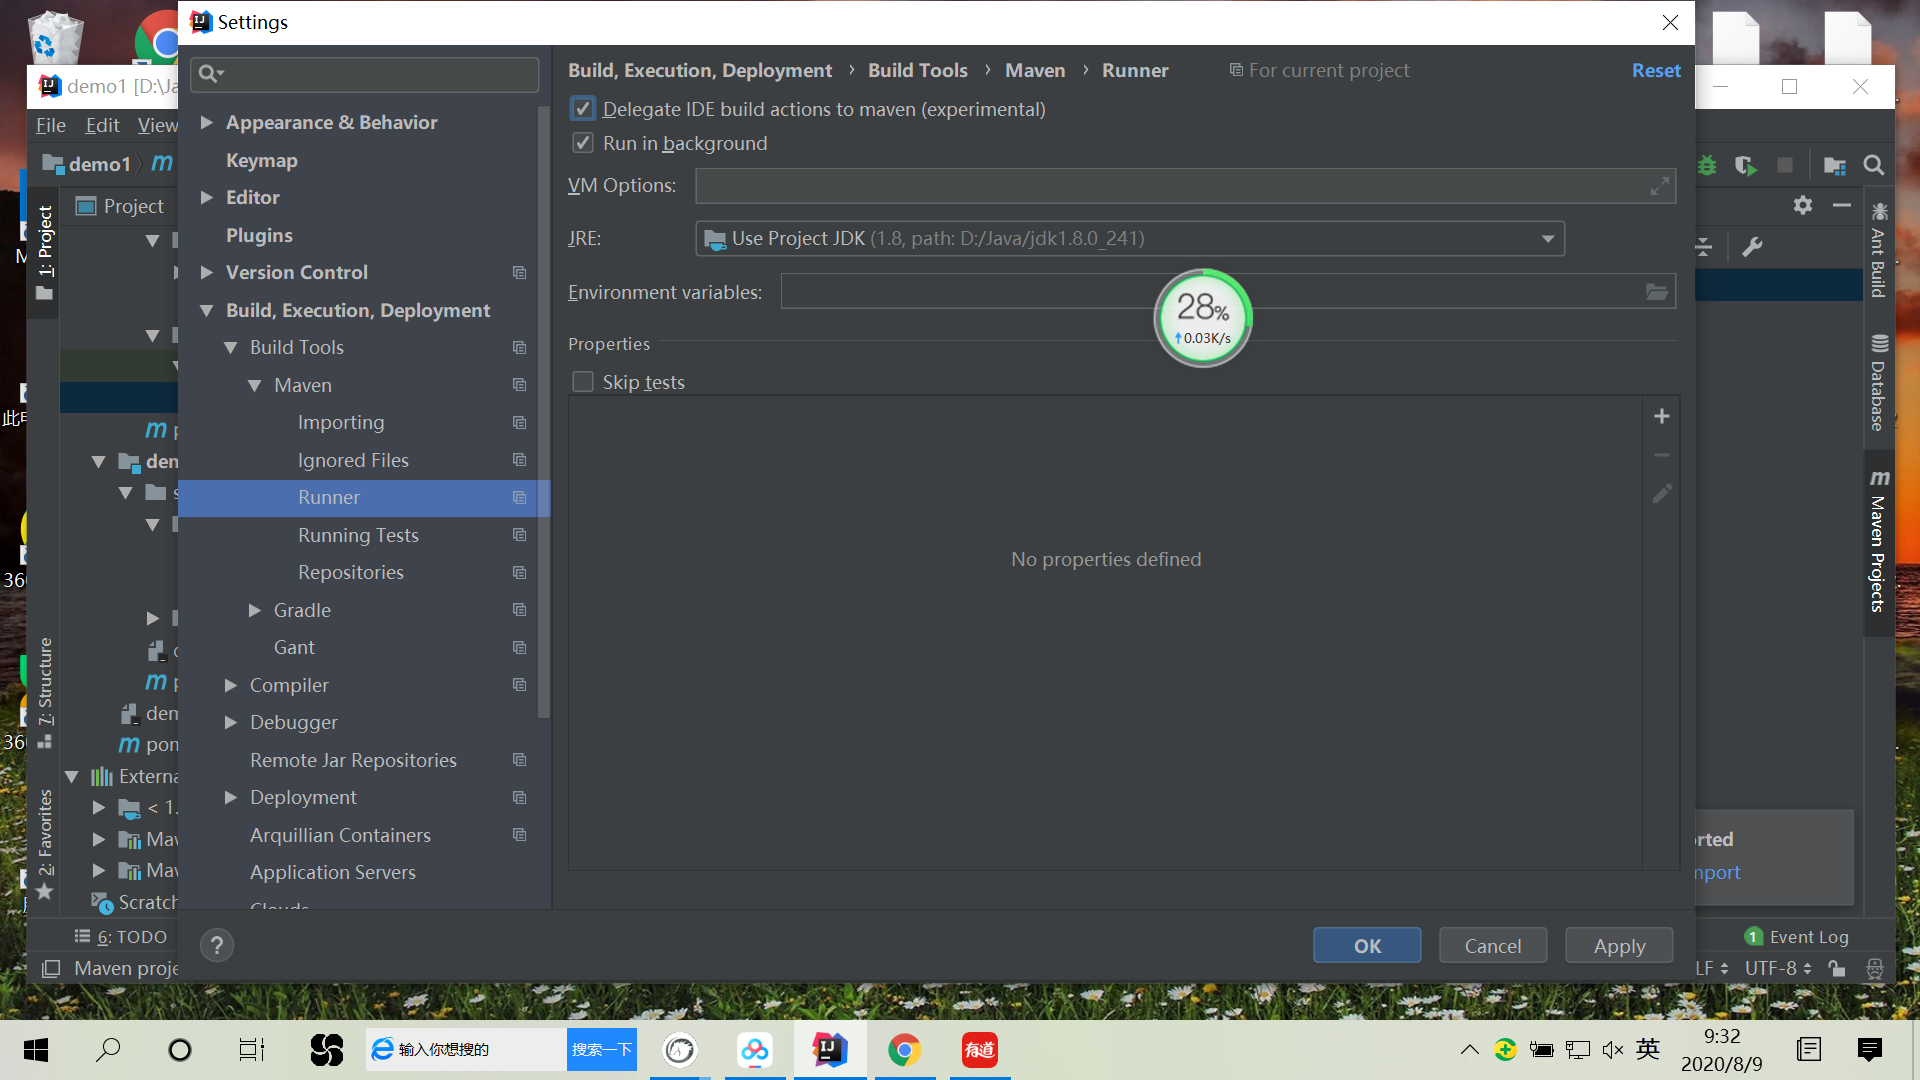Click the help question mark button
Screen dimensions: 1920x1080
pyautogui.click(x=217, y=945)
